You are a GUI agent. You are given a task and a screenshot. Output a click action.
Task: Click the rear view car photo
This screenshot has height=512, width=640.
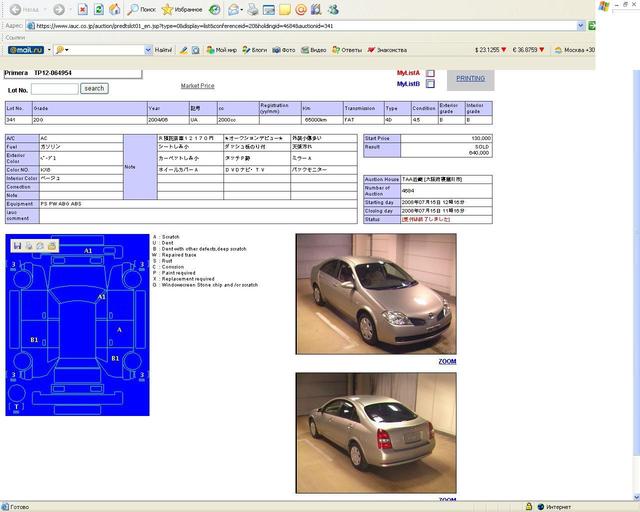(x=376, y=433)
